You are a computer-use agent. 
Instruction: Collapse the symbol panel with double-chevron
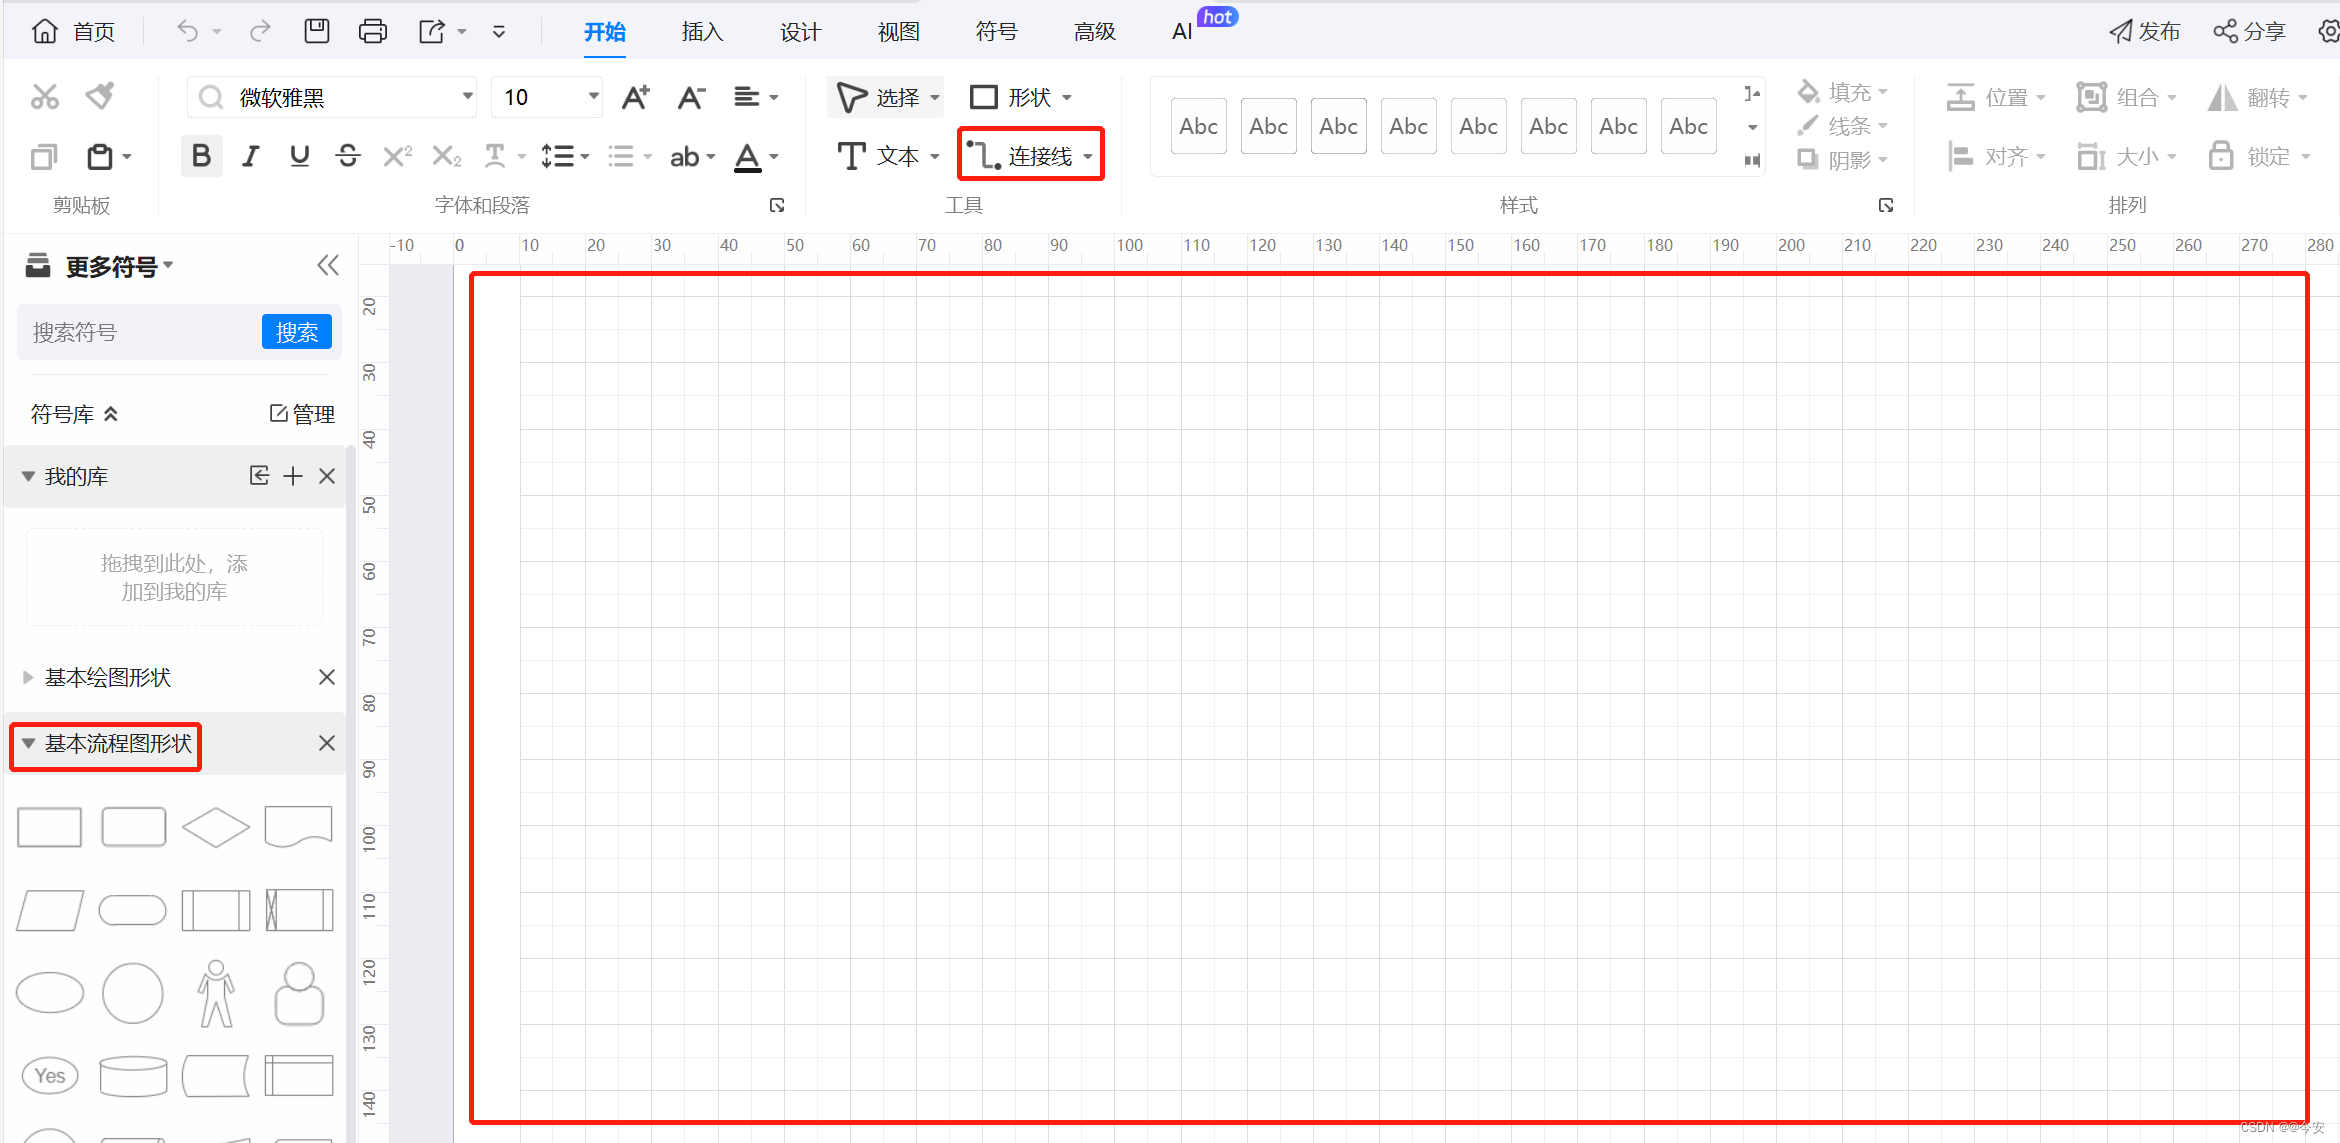327,266
